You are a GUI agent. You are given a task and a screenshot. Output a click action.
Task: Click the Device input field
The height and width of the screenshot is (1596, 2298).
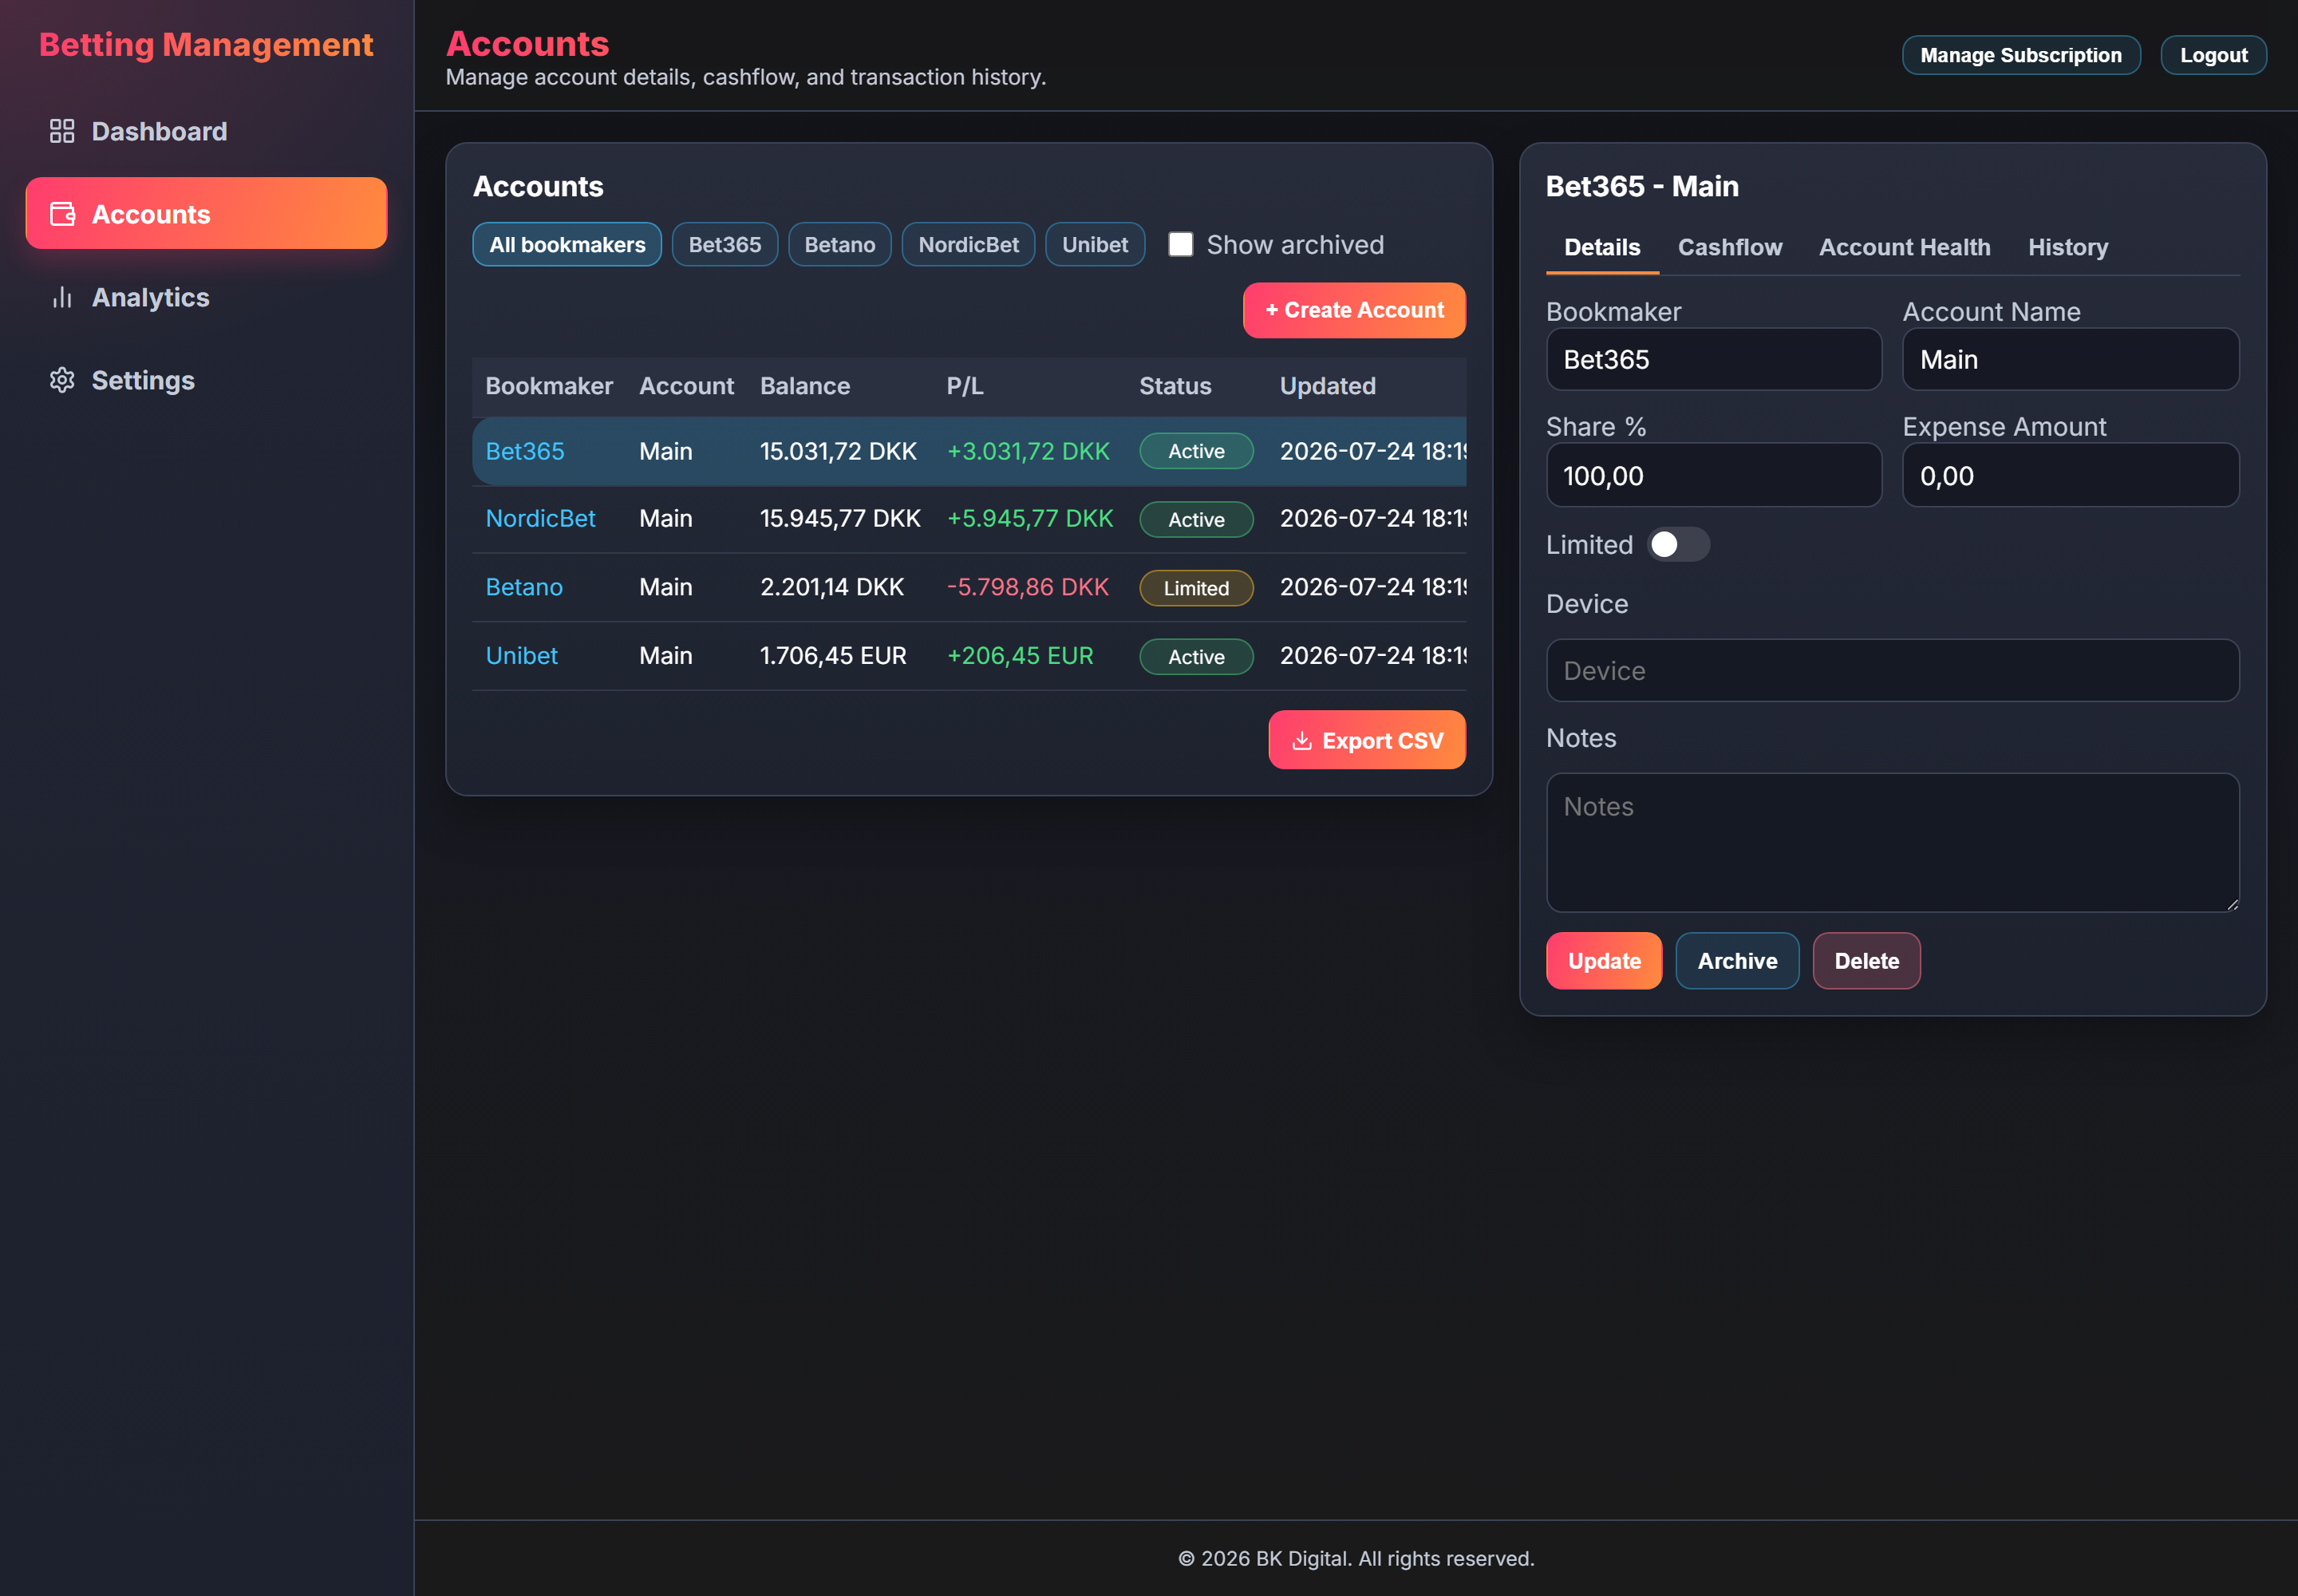tap(1892, 670)
